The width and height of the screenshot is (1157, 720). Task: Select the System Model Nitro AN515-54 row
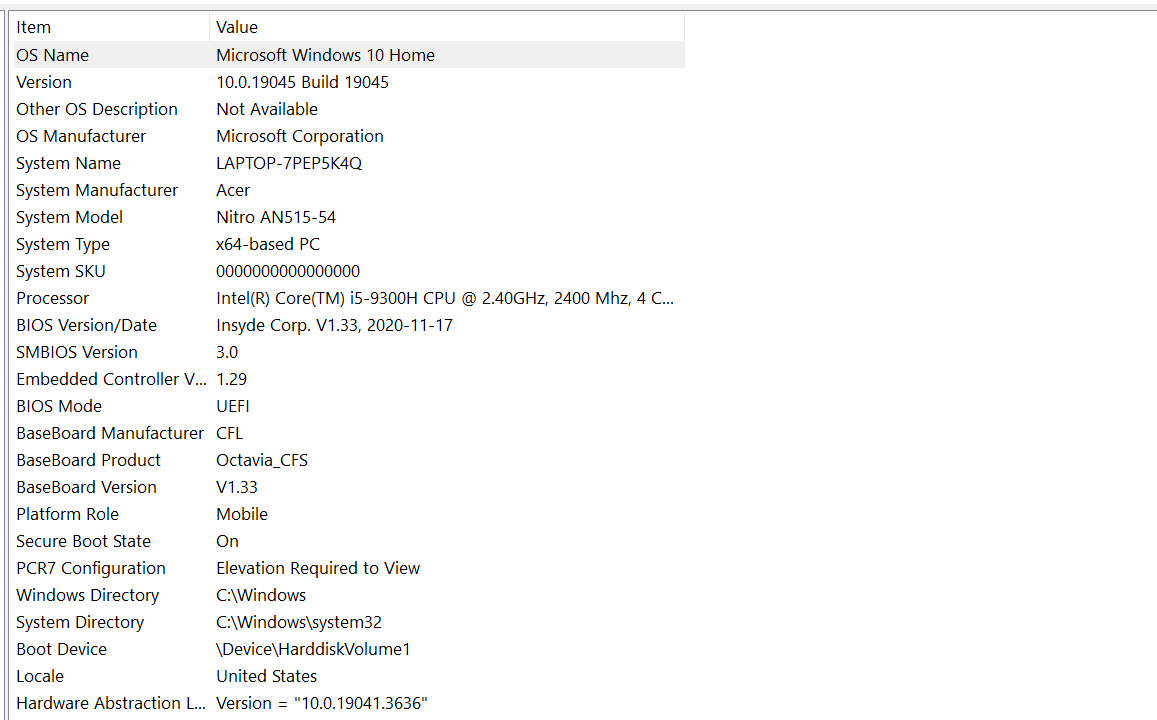(349, 217)
